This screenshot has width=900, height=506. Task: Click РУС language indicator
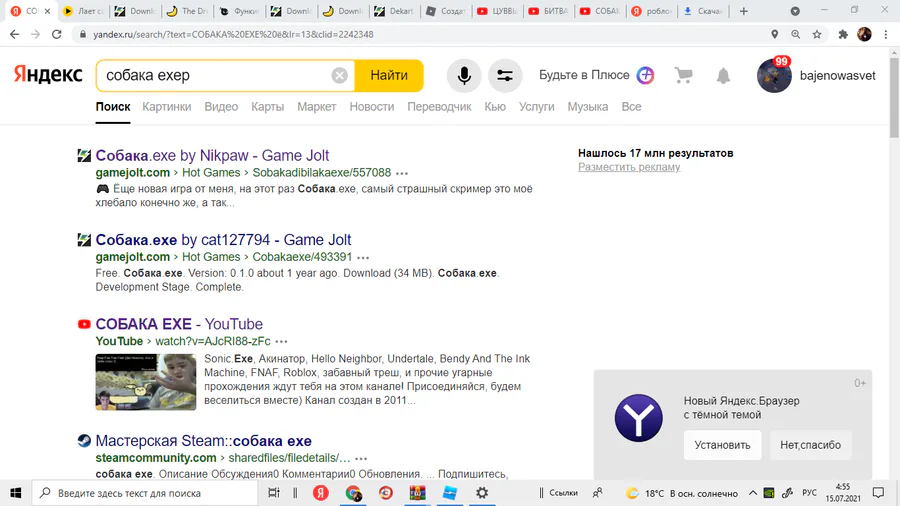pyautogui.click(x=809, y=493)
